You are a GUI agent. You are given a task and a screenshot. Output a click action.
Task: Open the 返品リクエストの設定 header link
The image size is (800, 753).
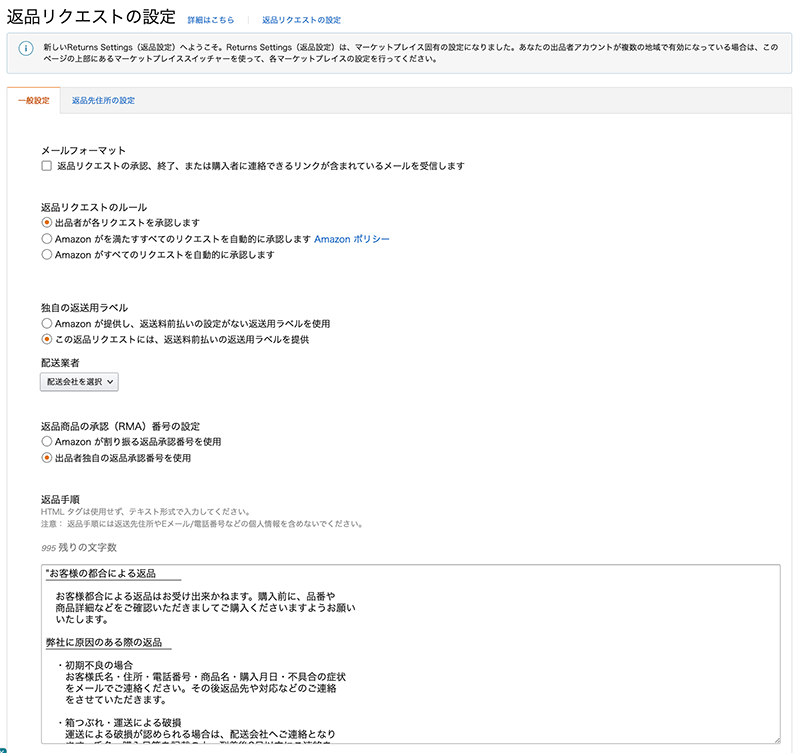302,20
